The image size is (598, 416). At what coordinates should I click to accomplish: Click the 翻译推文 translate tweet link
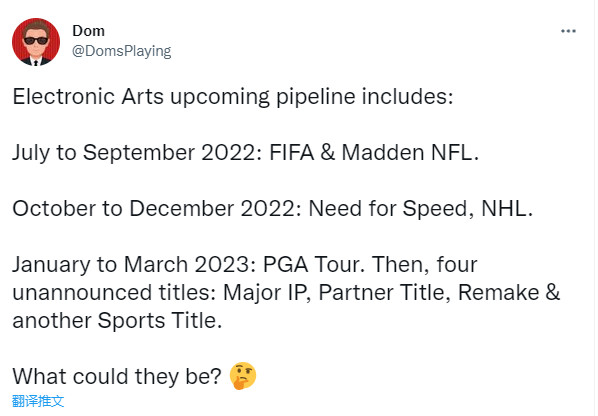38,401
